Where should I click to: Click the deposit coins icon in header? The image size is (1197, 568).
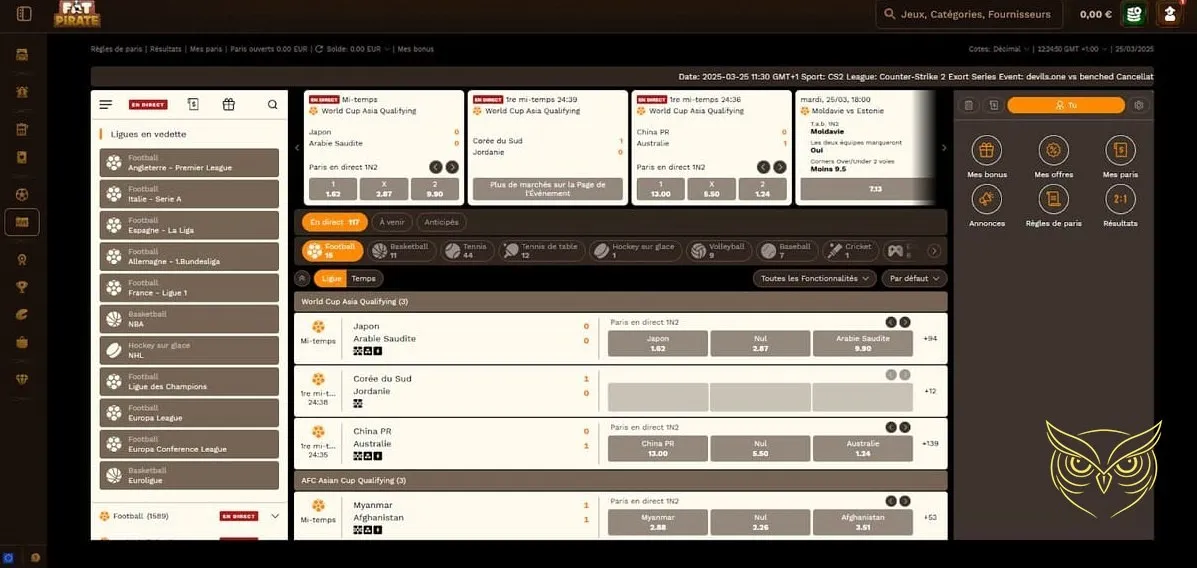coord(1134,14)
